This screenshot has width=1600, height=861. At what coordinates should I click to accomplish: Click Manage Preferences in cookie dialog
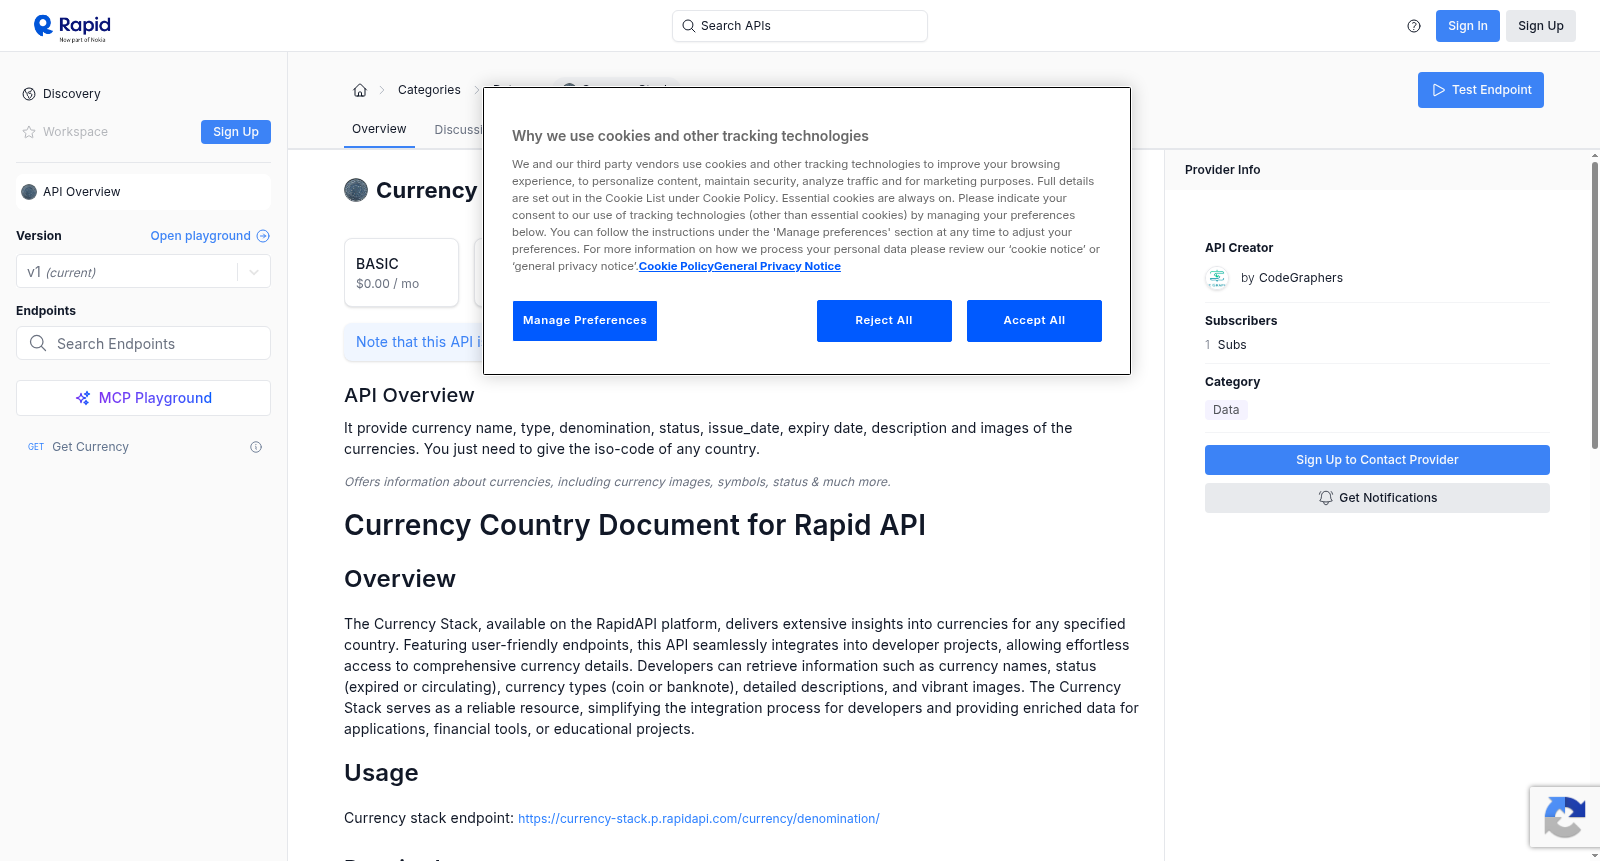(x=585, y=321)
